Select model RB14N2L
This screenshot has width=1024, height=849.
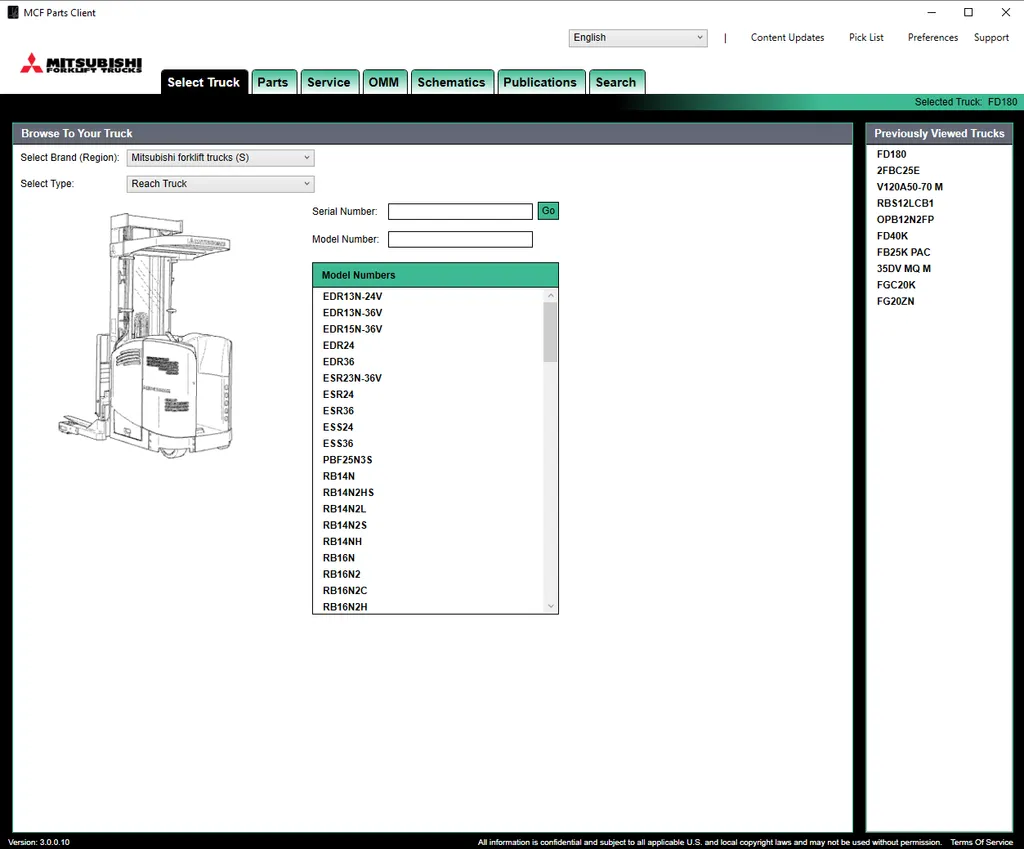click(x=344, y=509)
